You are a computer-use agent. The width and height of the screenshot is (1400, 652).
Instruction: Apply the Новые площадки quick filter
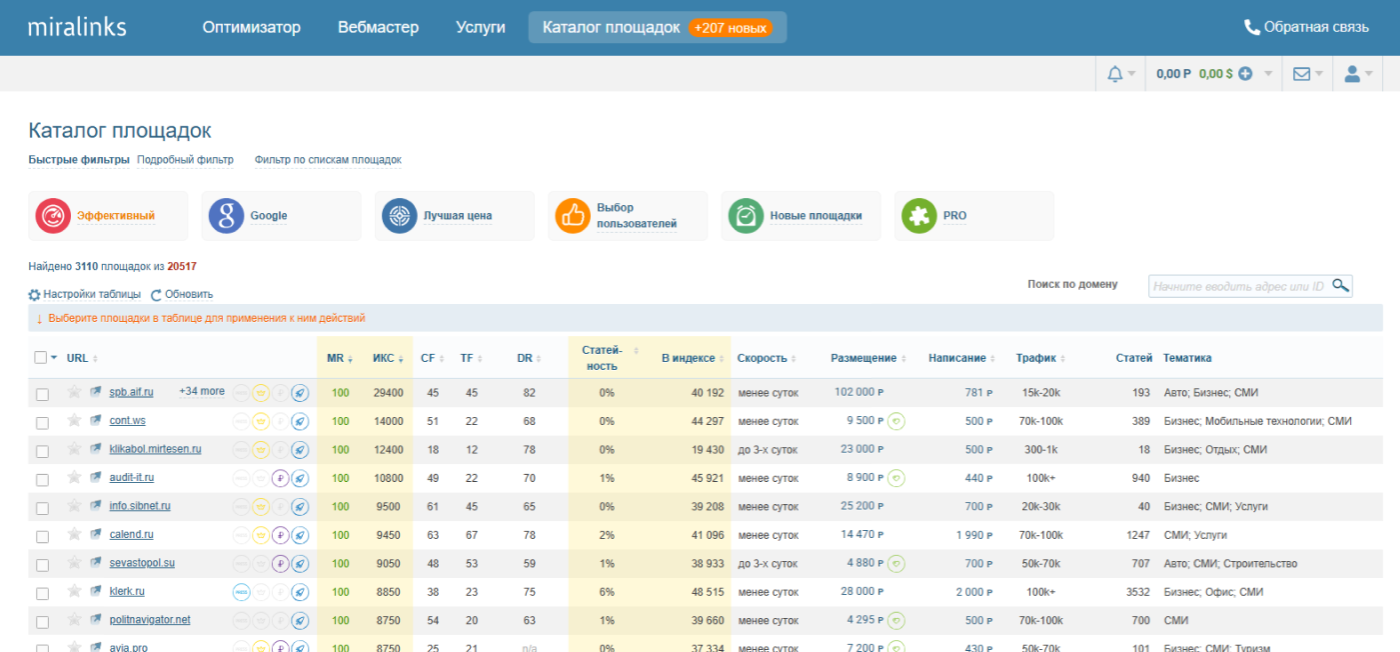point(801,216)
